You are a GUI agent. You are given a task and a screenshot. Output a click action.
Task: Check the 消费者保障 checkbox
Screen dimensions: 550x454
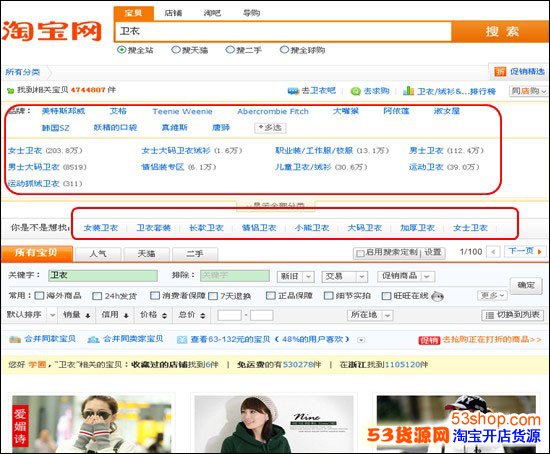point(155,295)
